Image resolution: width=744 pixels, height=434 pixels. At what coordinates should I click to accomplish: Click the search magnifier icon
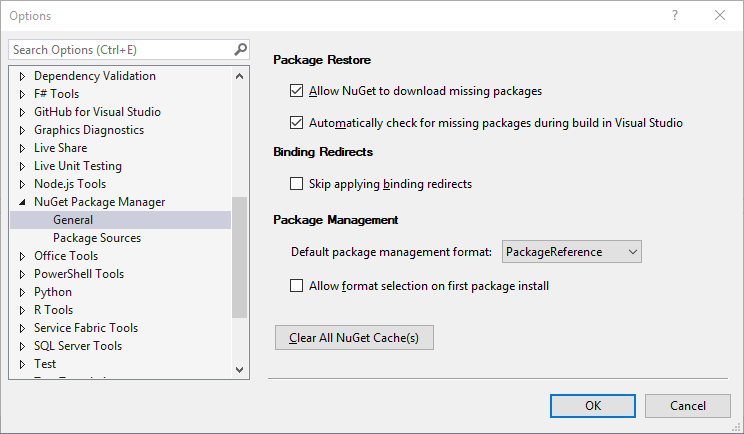pos(241,49)
